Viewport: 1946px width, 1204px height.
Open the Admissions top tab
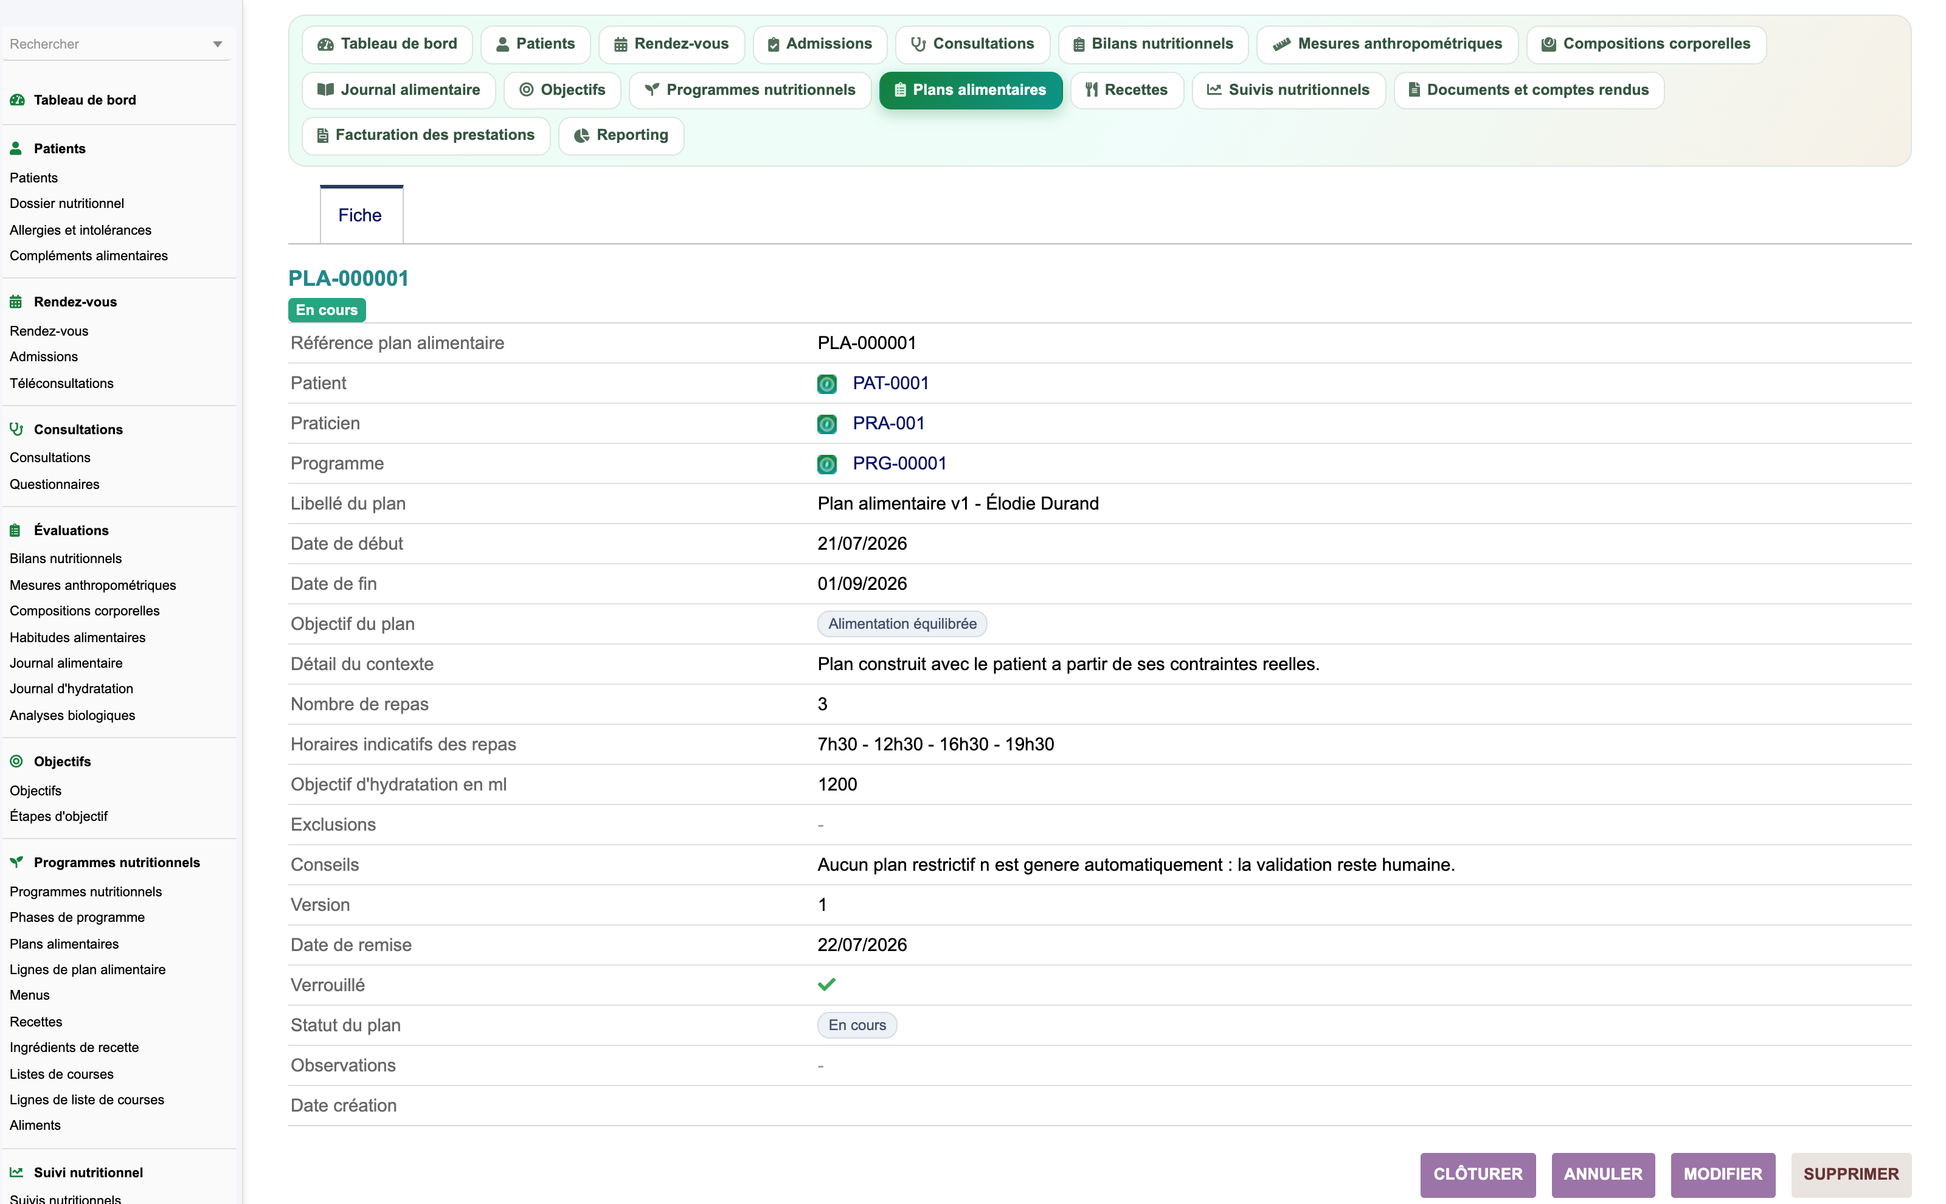click(x=819, y=44)
